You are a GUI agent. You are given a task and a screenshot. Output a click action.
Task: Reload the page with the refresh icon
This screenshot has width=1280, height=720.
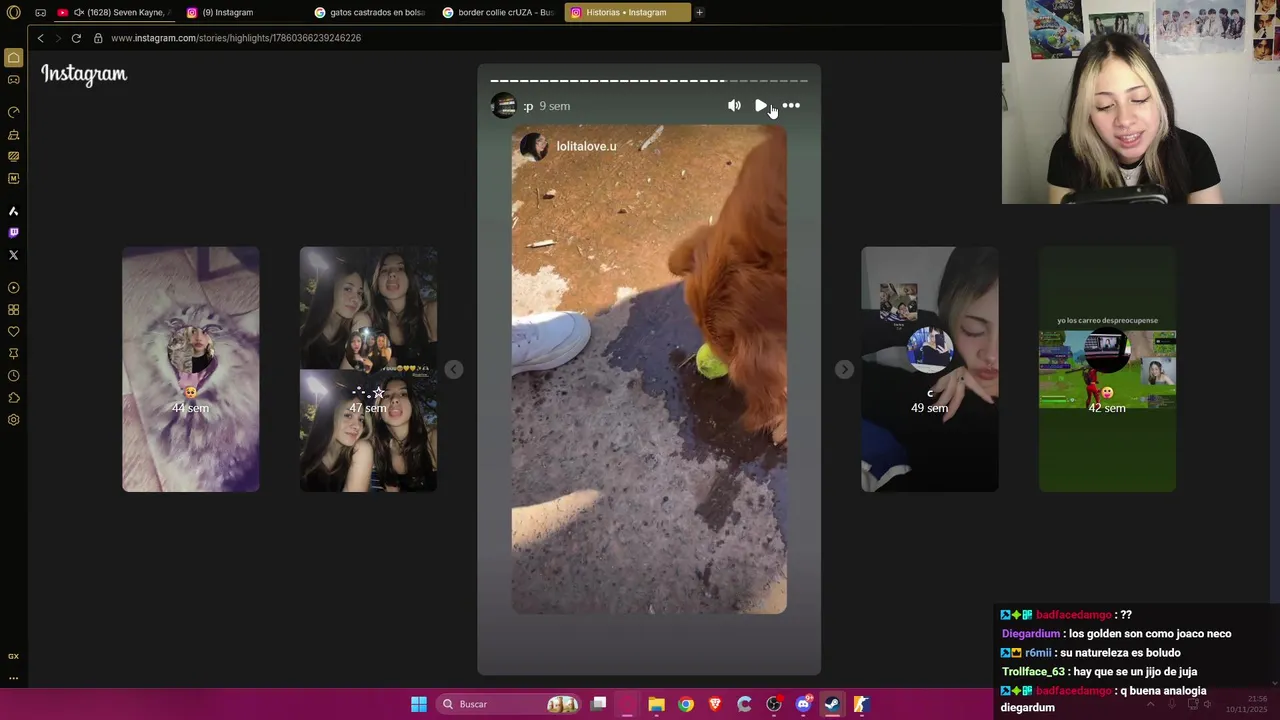(x=76, y=38)
